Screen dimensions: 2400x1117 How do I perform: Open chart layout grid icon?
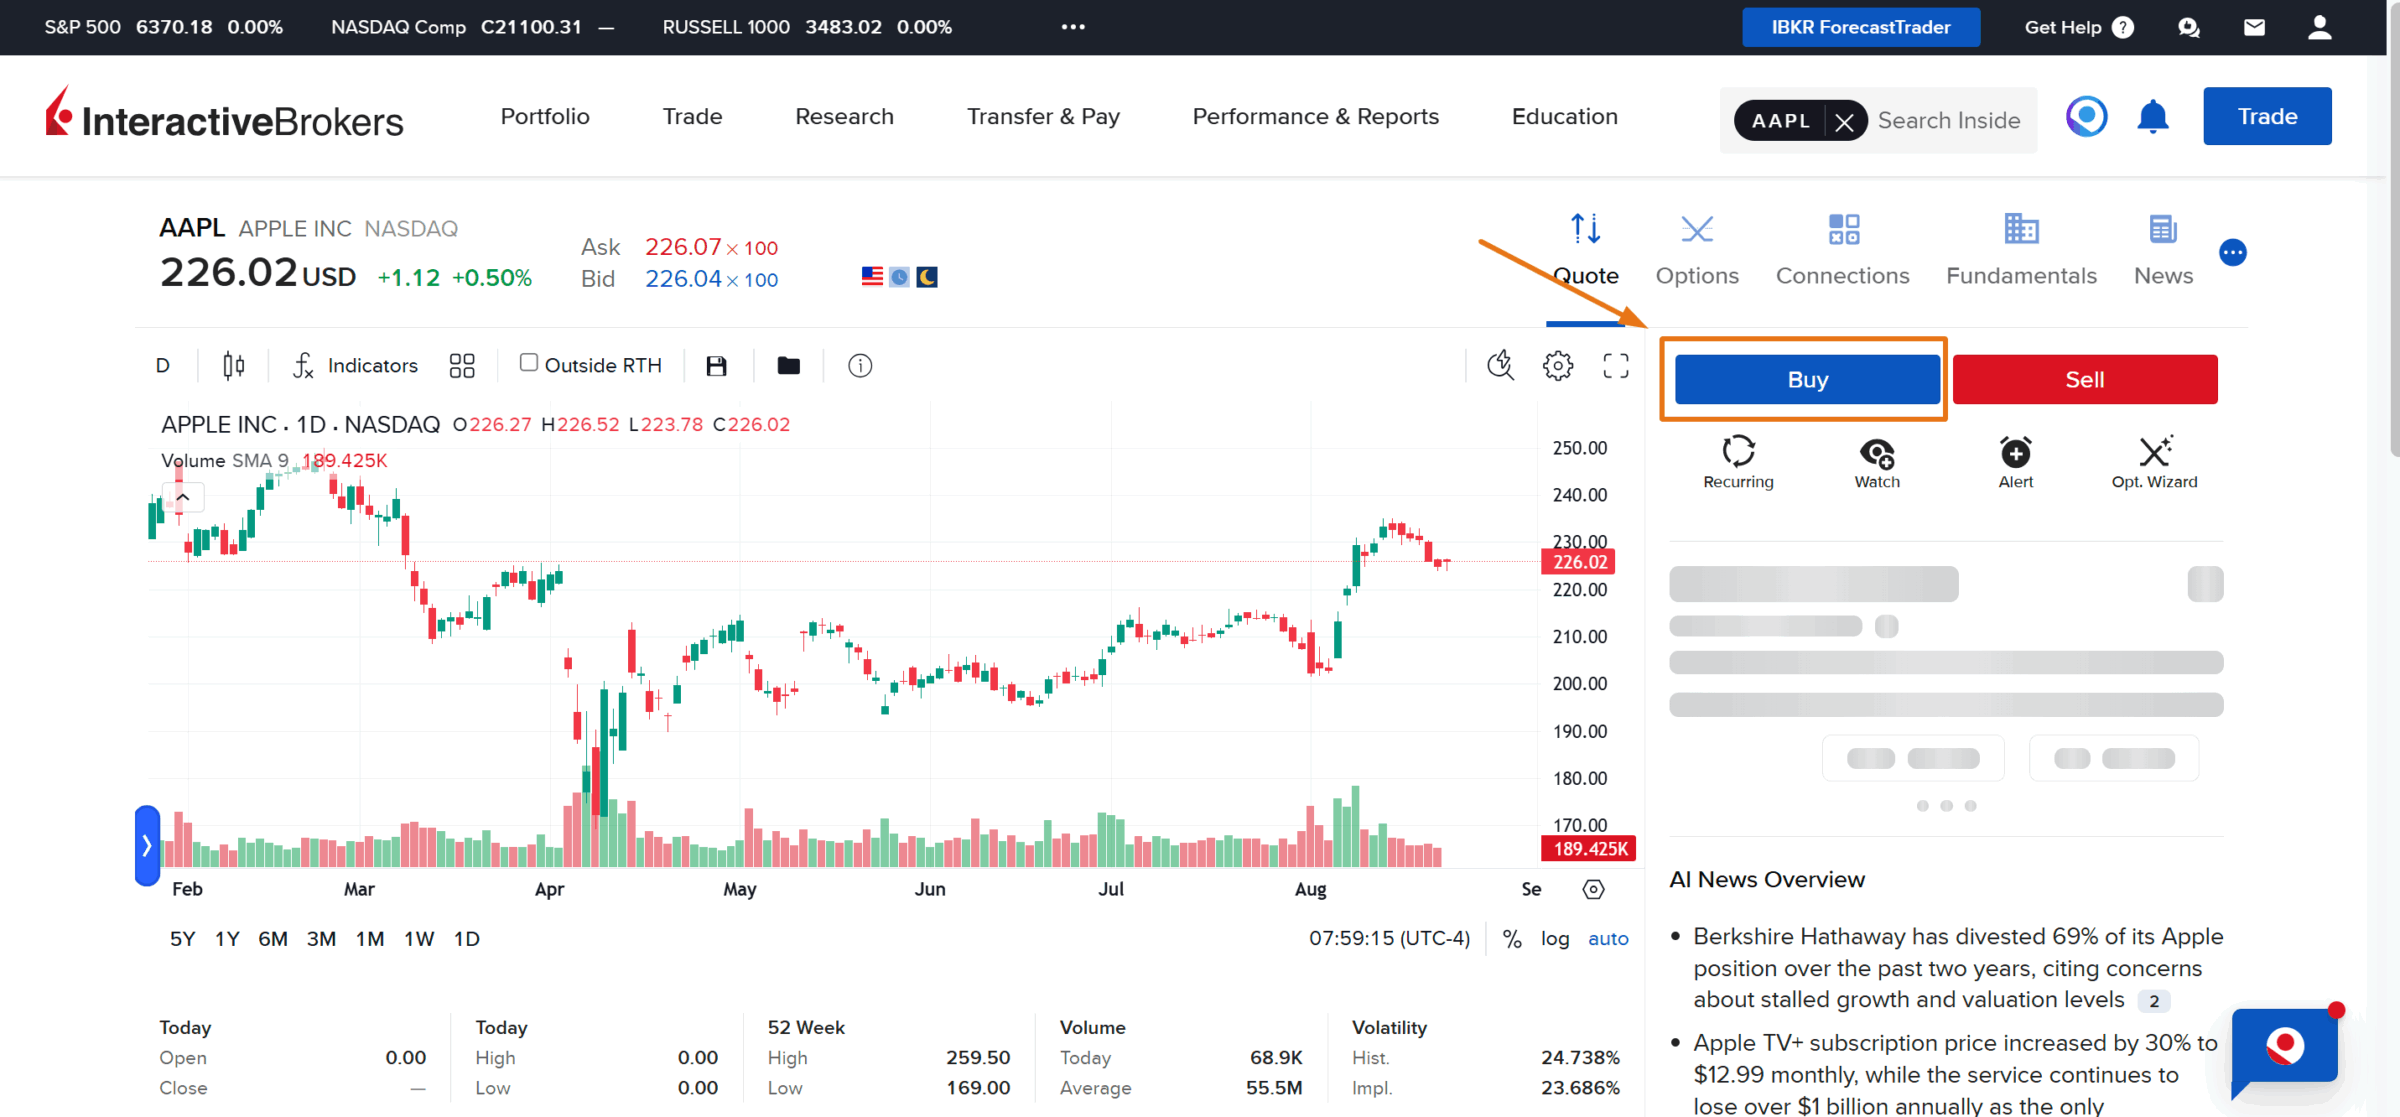(x=462, y=366)
